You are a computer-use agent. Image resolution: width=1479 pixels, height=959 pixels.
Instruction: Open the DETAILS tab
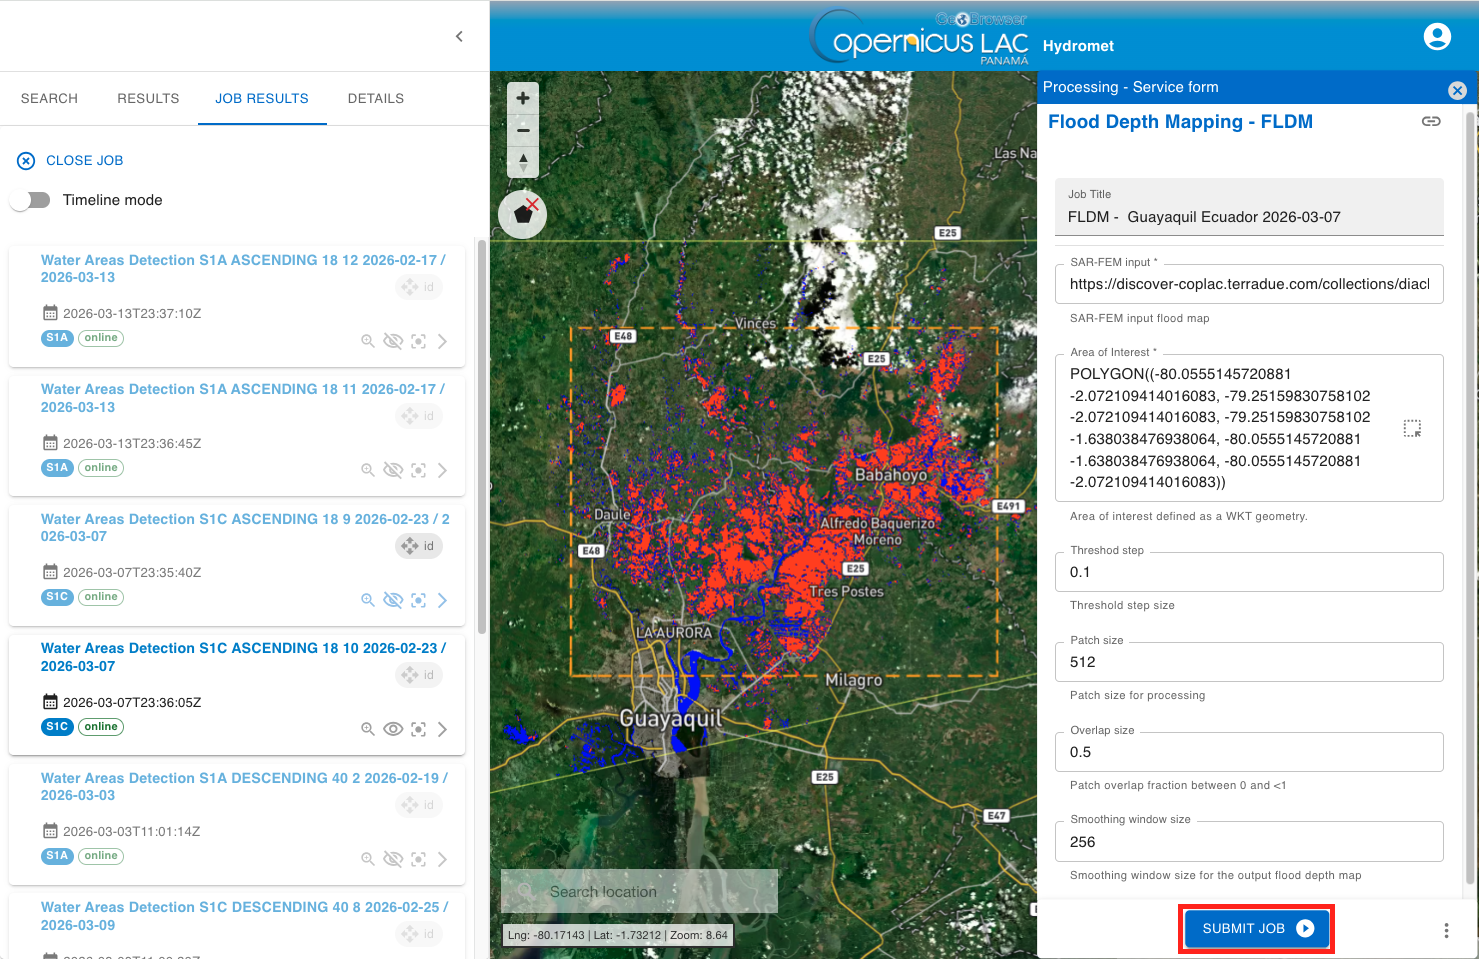click(x=375, y=98)
